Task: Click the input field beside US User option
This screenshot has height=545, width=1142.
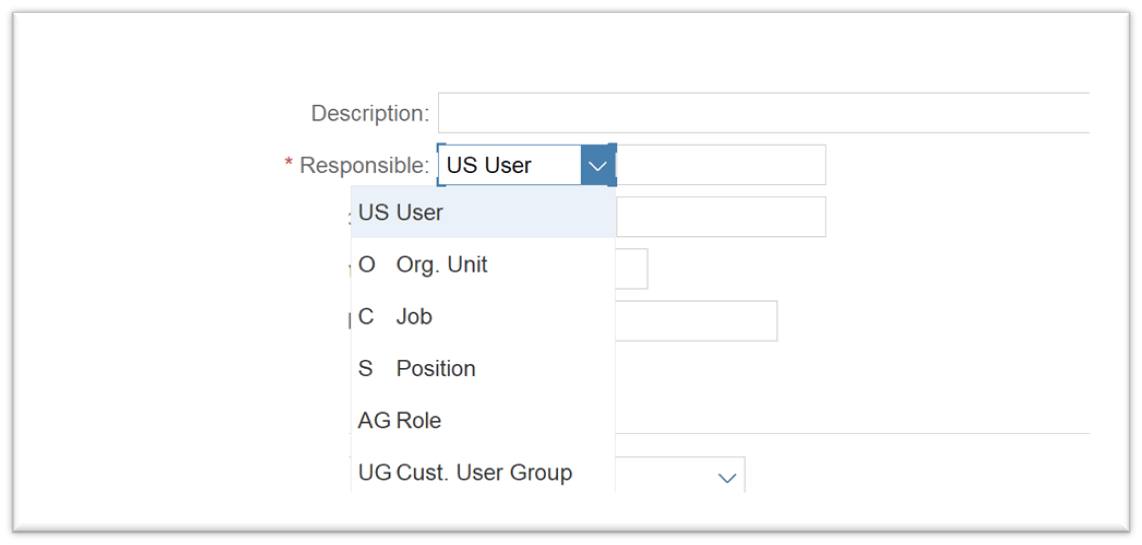Action: click(720, 217)
